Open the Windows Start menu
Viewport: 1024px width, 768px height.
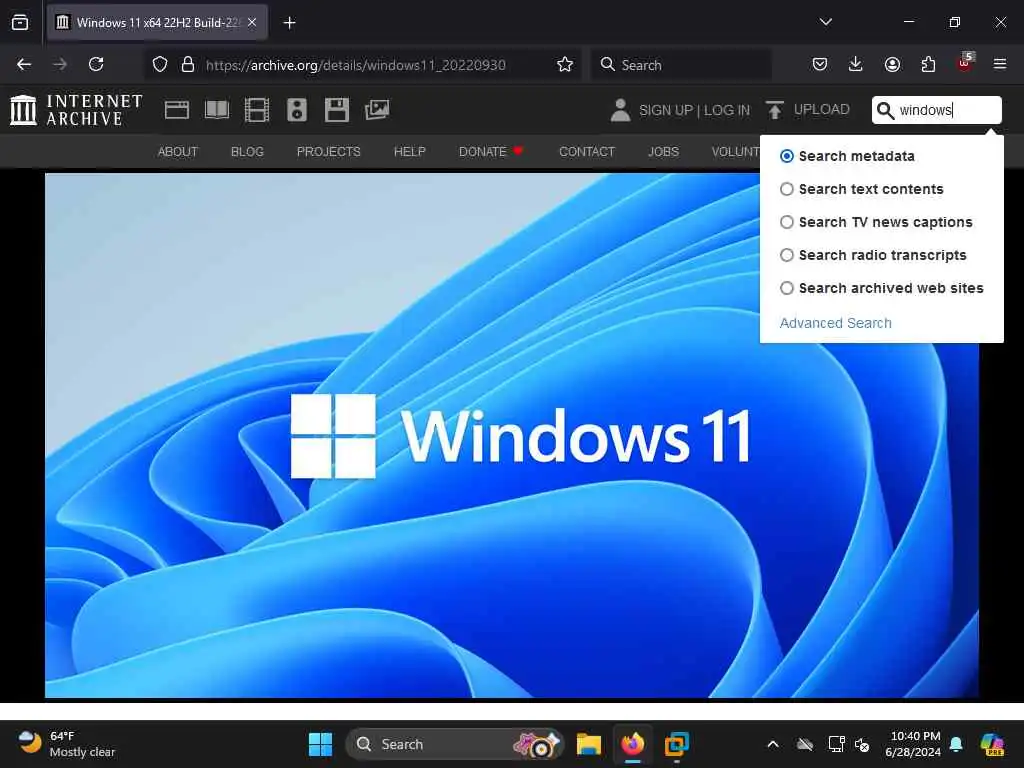[x=320, y=744]
